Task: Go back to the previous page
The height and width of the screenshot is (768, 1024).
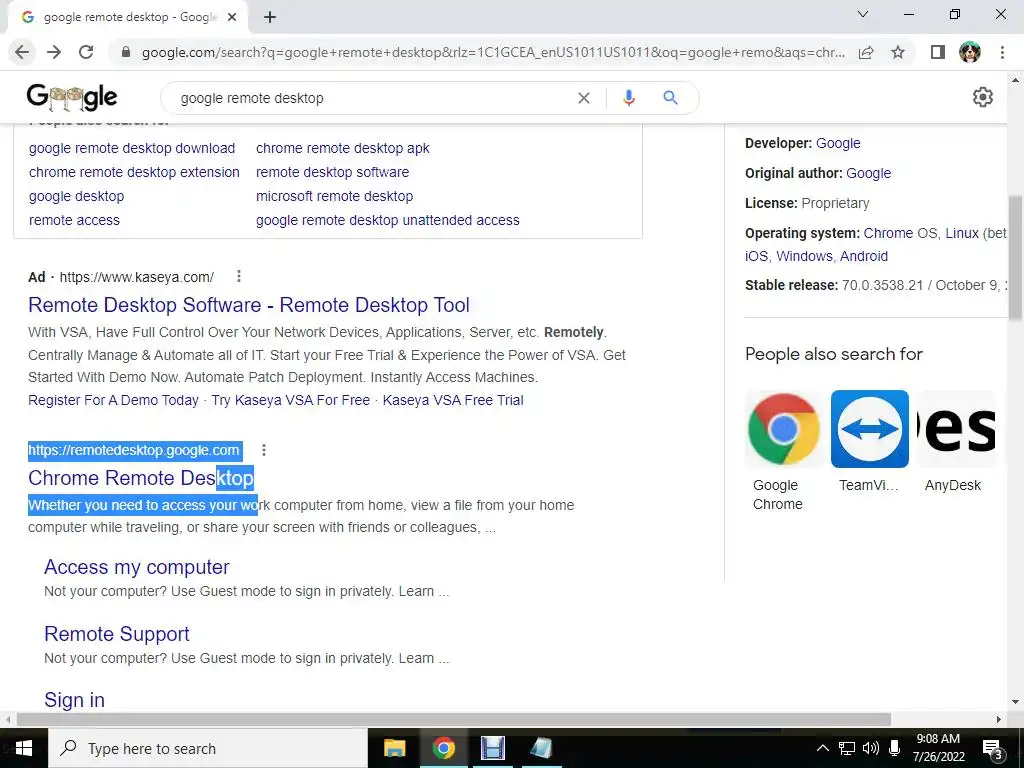Action: tap(22, 52)
